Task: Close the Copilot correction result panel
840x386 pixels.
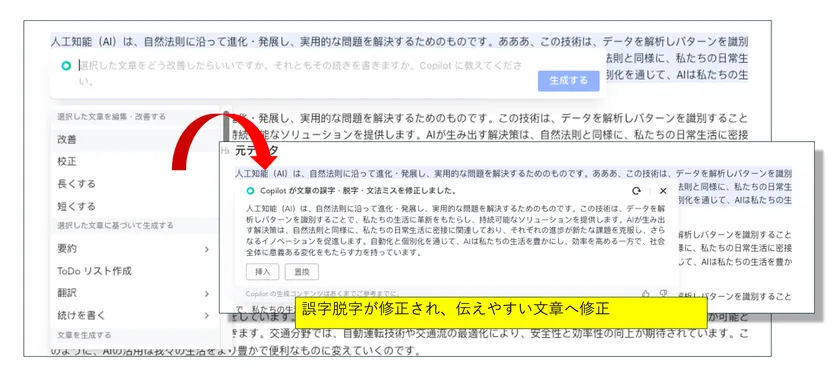Action: (x=663, y=191)
